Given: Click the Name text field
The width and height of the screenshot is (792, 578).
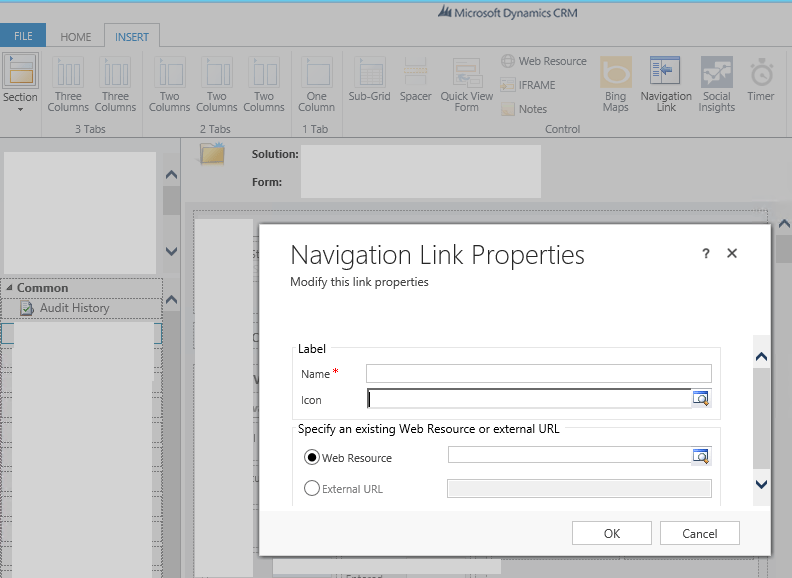Looking at the screenshot, I should click(538, 374).
